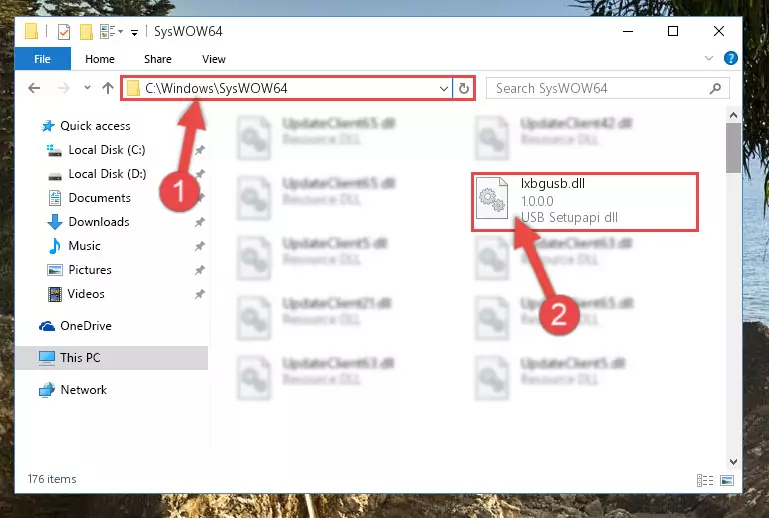This screenshot has height=518, width=769.
Task: Go back with the Back arrow
Action: point(34,88)
